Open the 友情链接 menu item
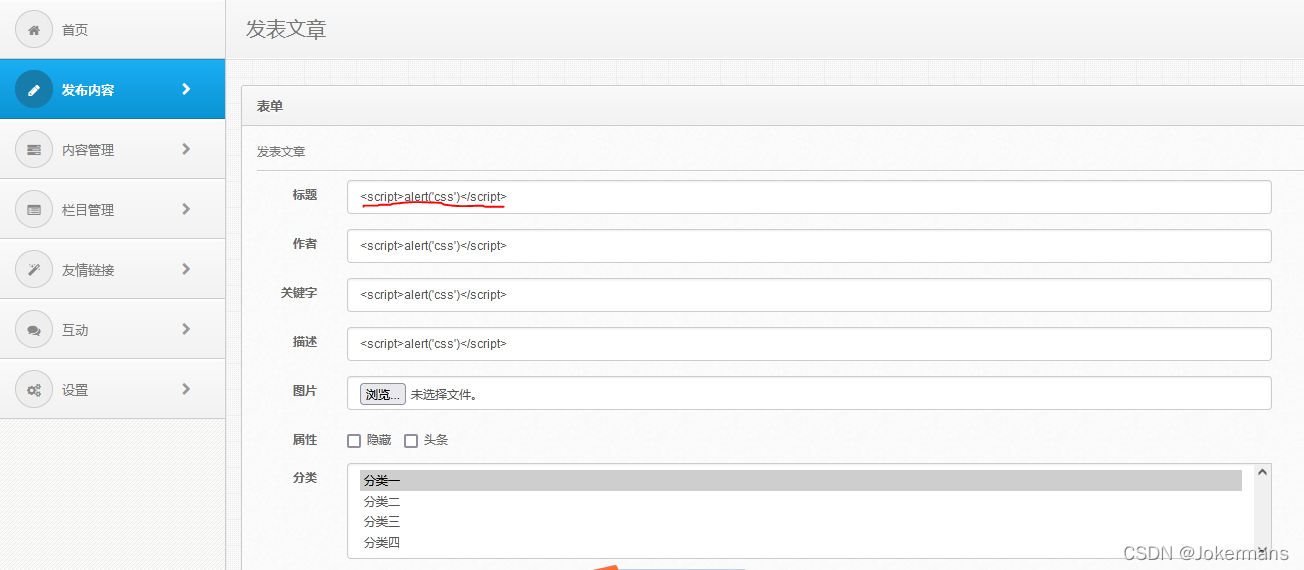This screenshot has height=570, width=1304. pos(112,269)
